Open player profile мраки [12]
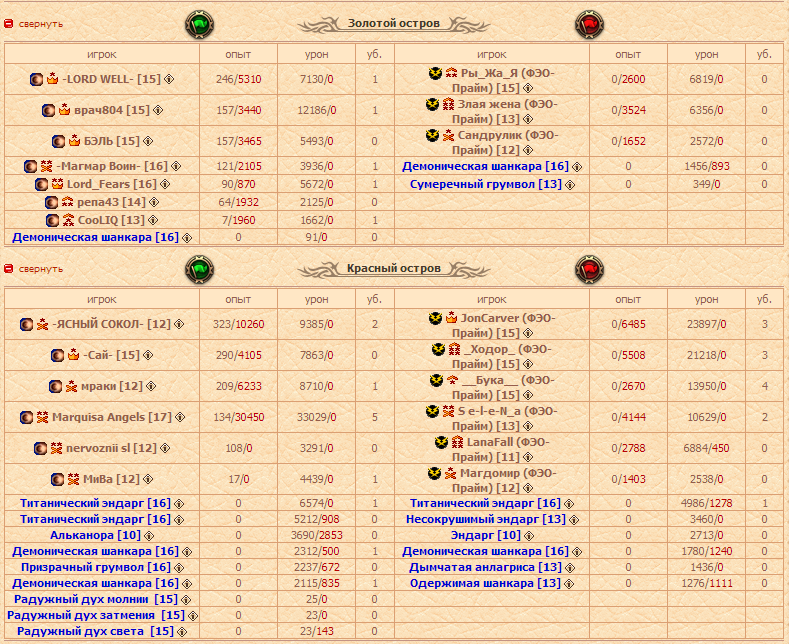 (x=112, y=386)
